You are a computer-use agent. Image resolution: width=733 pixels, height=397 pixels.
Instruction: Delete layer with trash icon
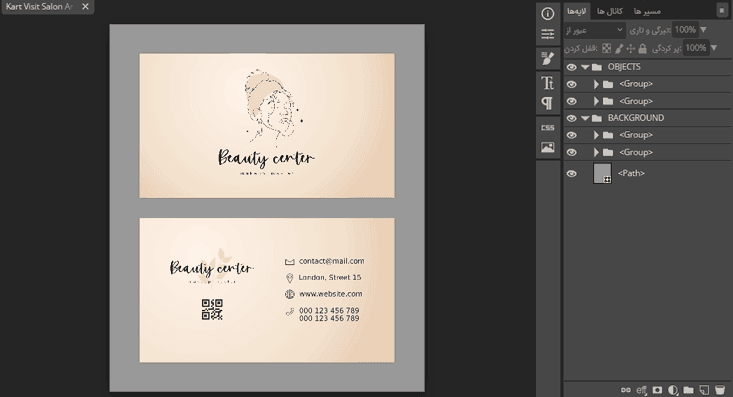tap(719, 390)
